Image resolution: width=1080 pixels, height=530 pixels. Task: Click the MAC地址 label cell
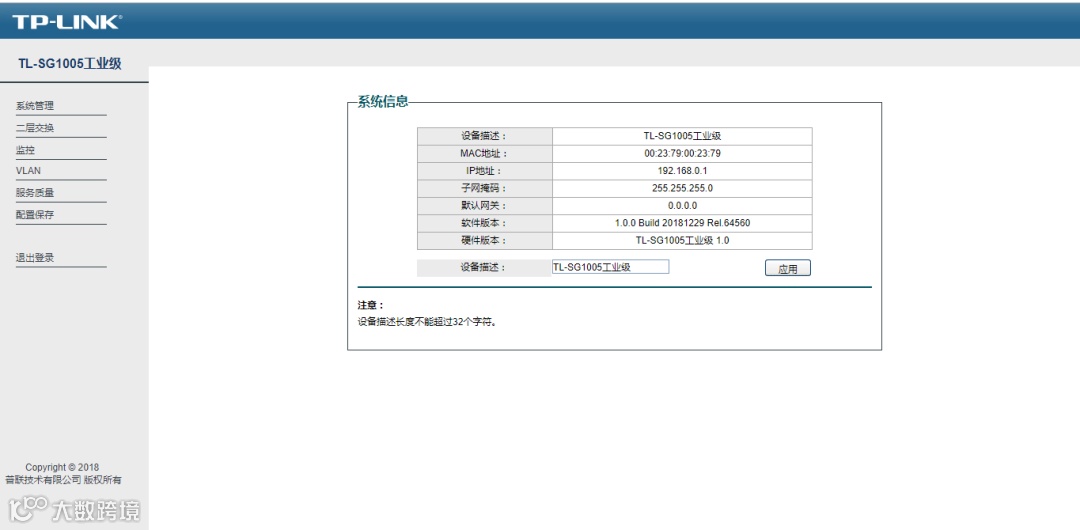[484, 153]
